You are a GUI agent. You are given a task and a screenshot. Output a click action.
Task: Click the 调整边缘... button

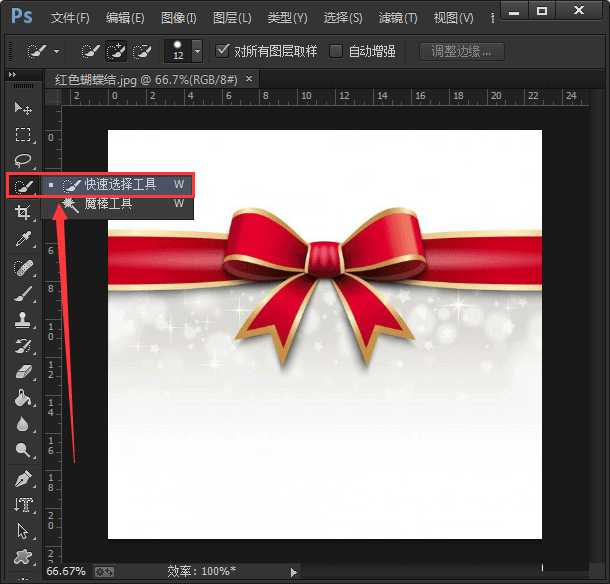point(461,51)
